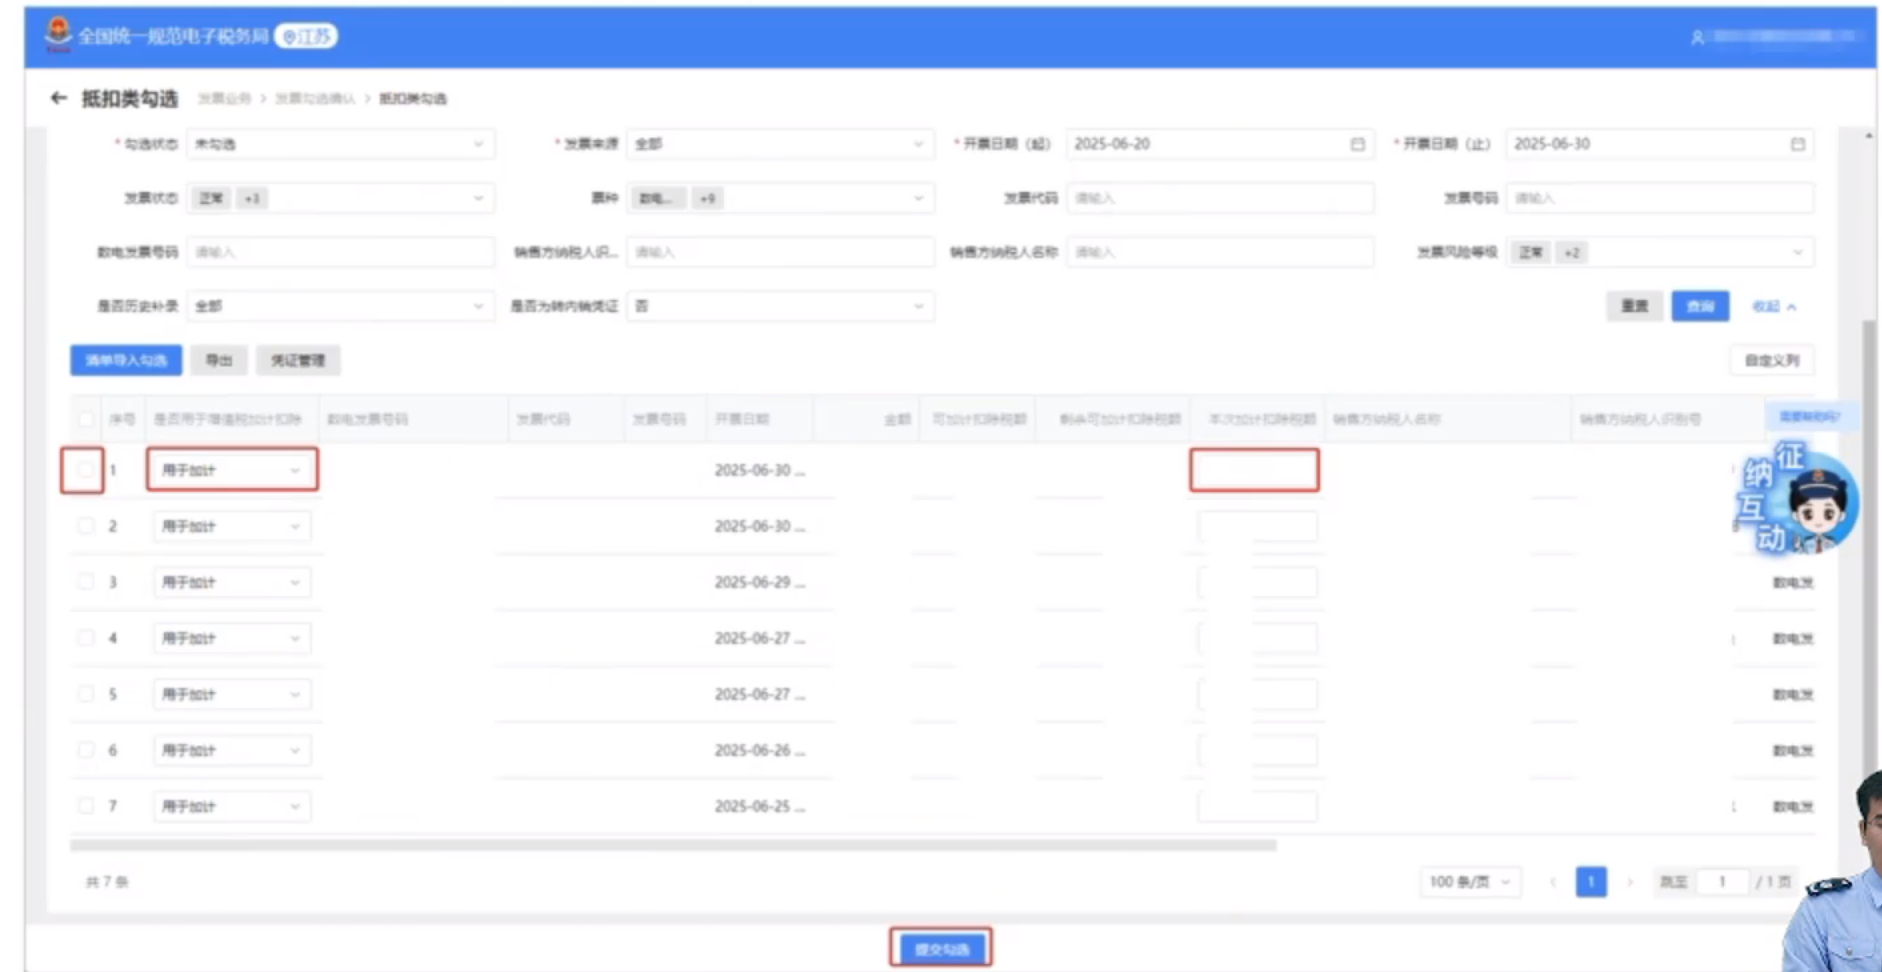Click the back arrow beside 抵扣类勾选

(58, 98)
